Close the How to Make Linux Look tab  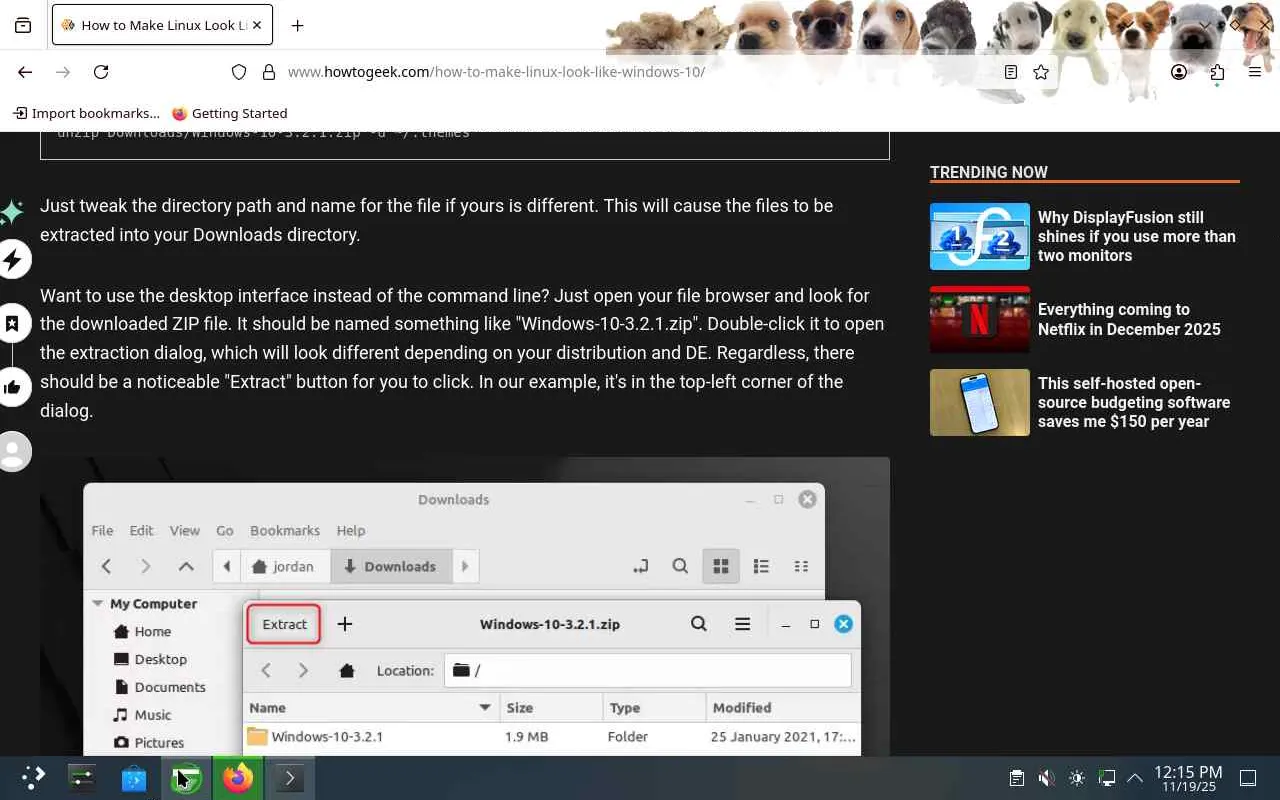[x=256, y=26]
